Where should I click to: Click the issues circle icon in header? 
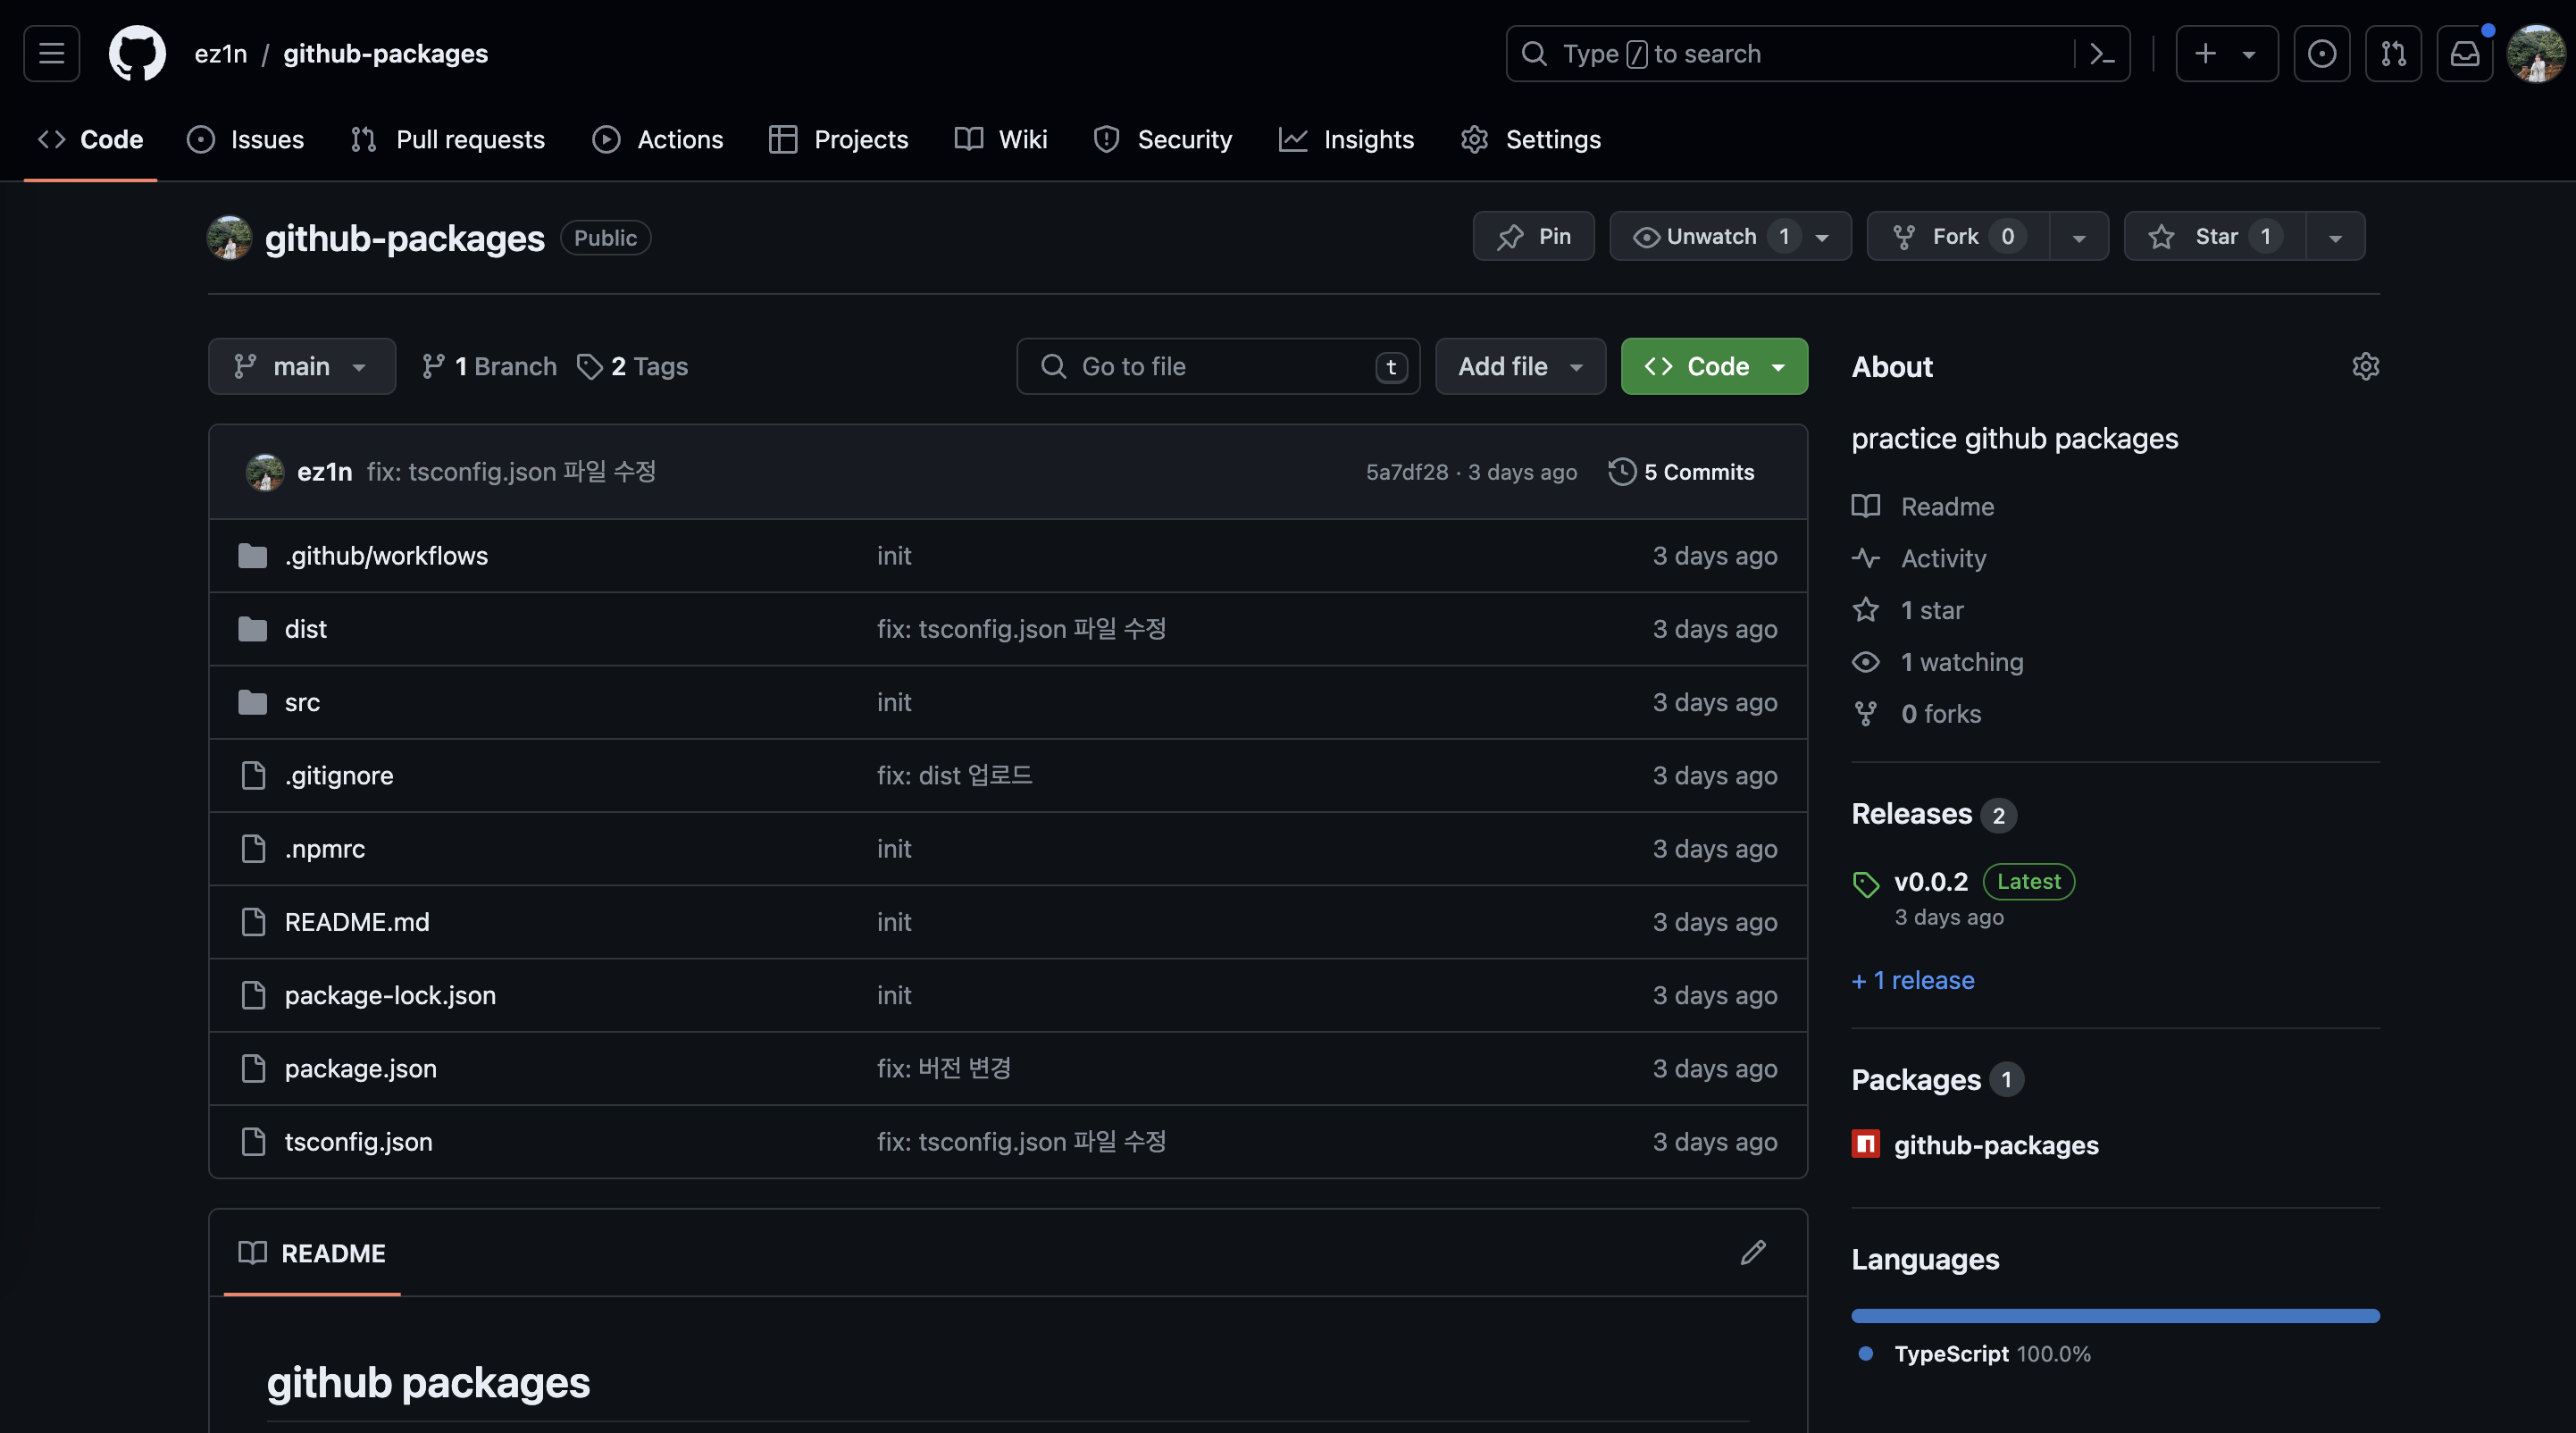[x=2321, y=53]
